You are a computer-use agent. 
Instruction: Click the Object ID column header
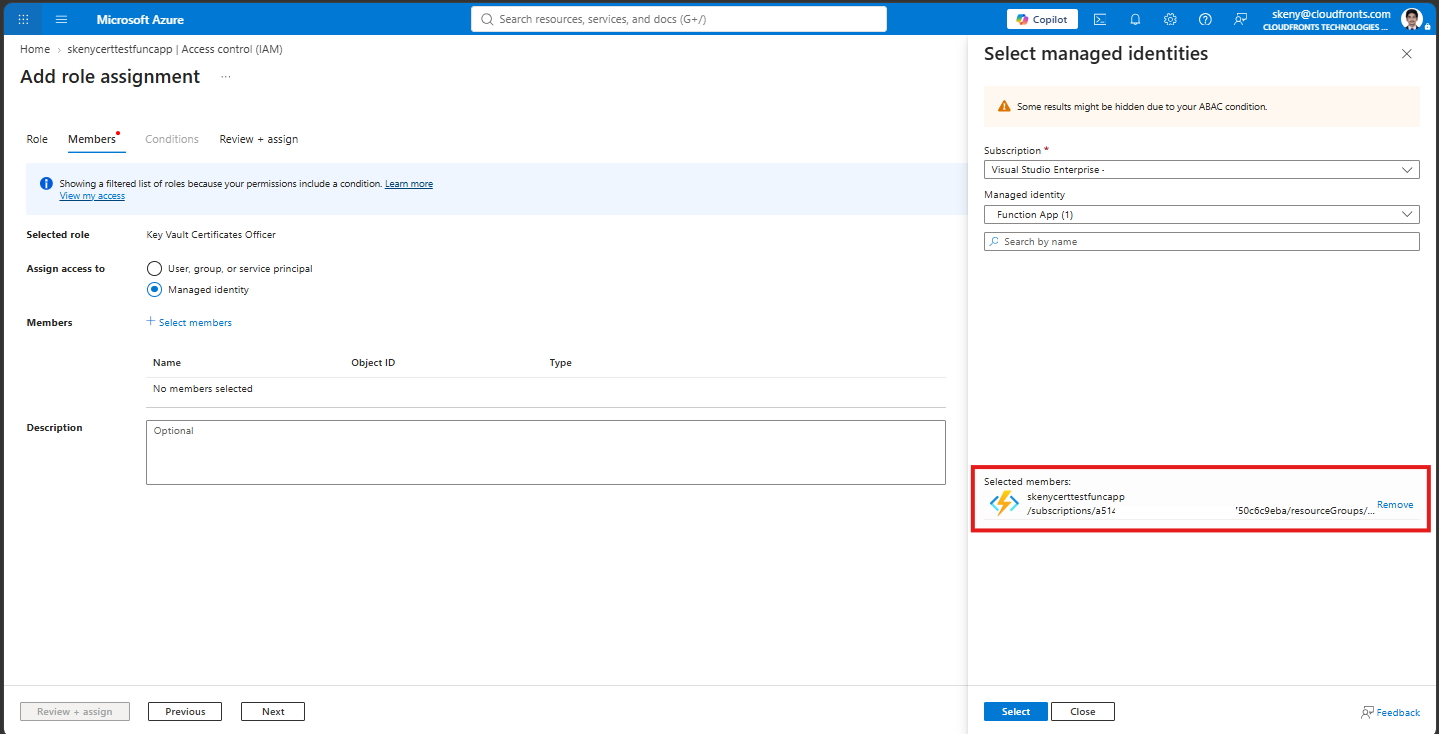pos(373,363)
